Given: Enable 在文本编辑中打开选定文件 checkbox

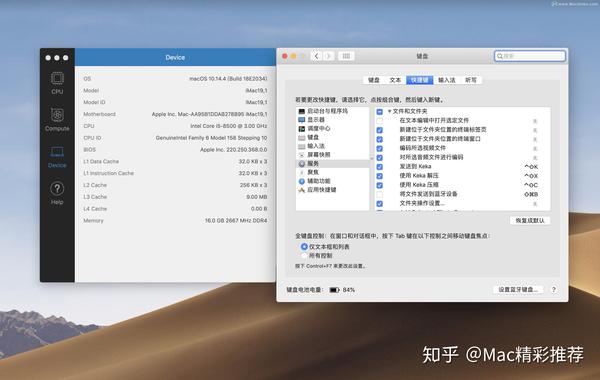Looking at the screenshot, I should click(380, 121).
